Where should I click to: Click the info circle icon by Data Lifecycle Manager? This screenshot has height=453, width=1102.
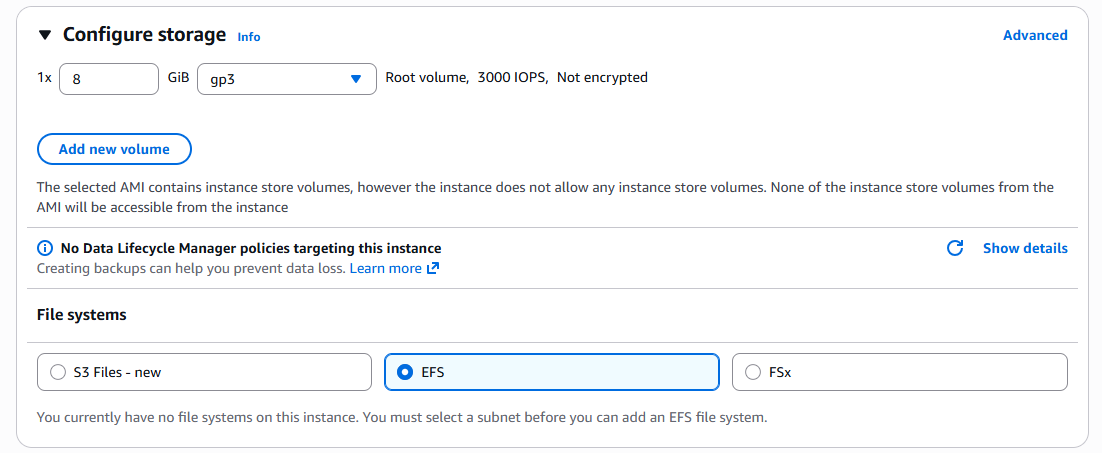click(45, 248)
